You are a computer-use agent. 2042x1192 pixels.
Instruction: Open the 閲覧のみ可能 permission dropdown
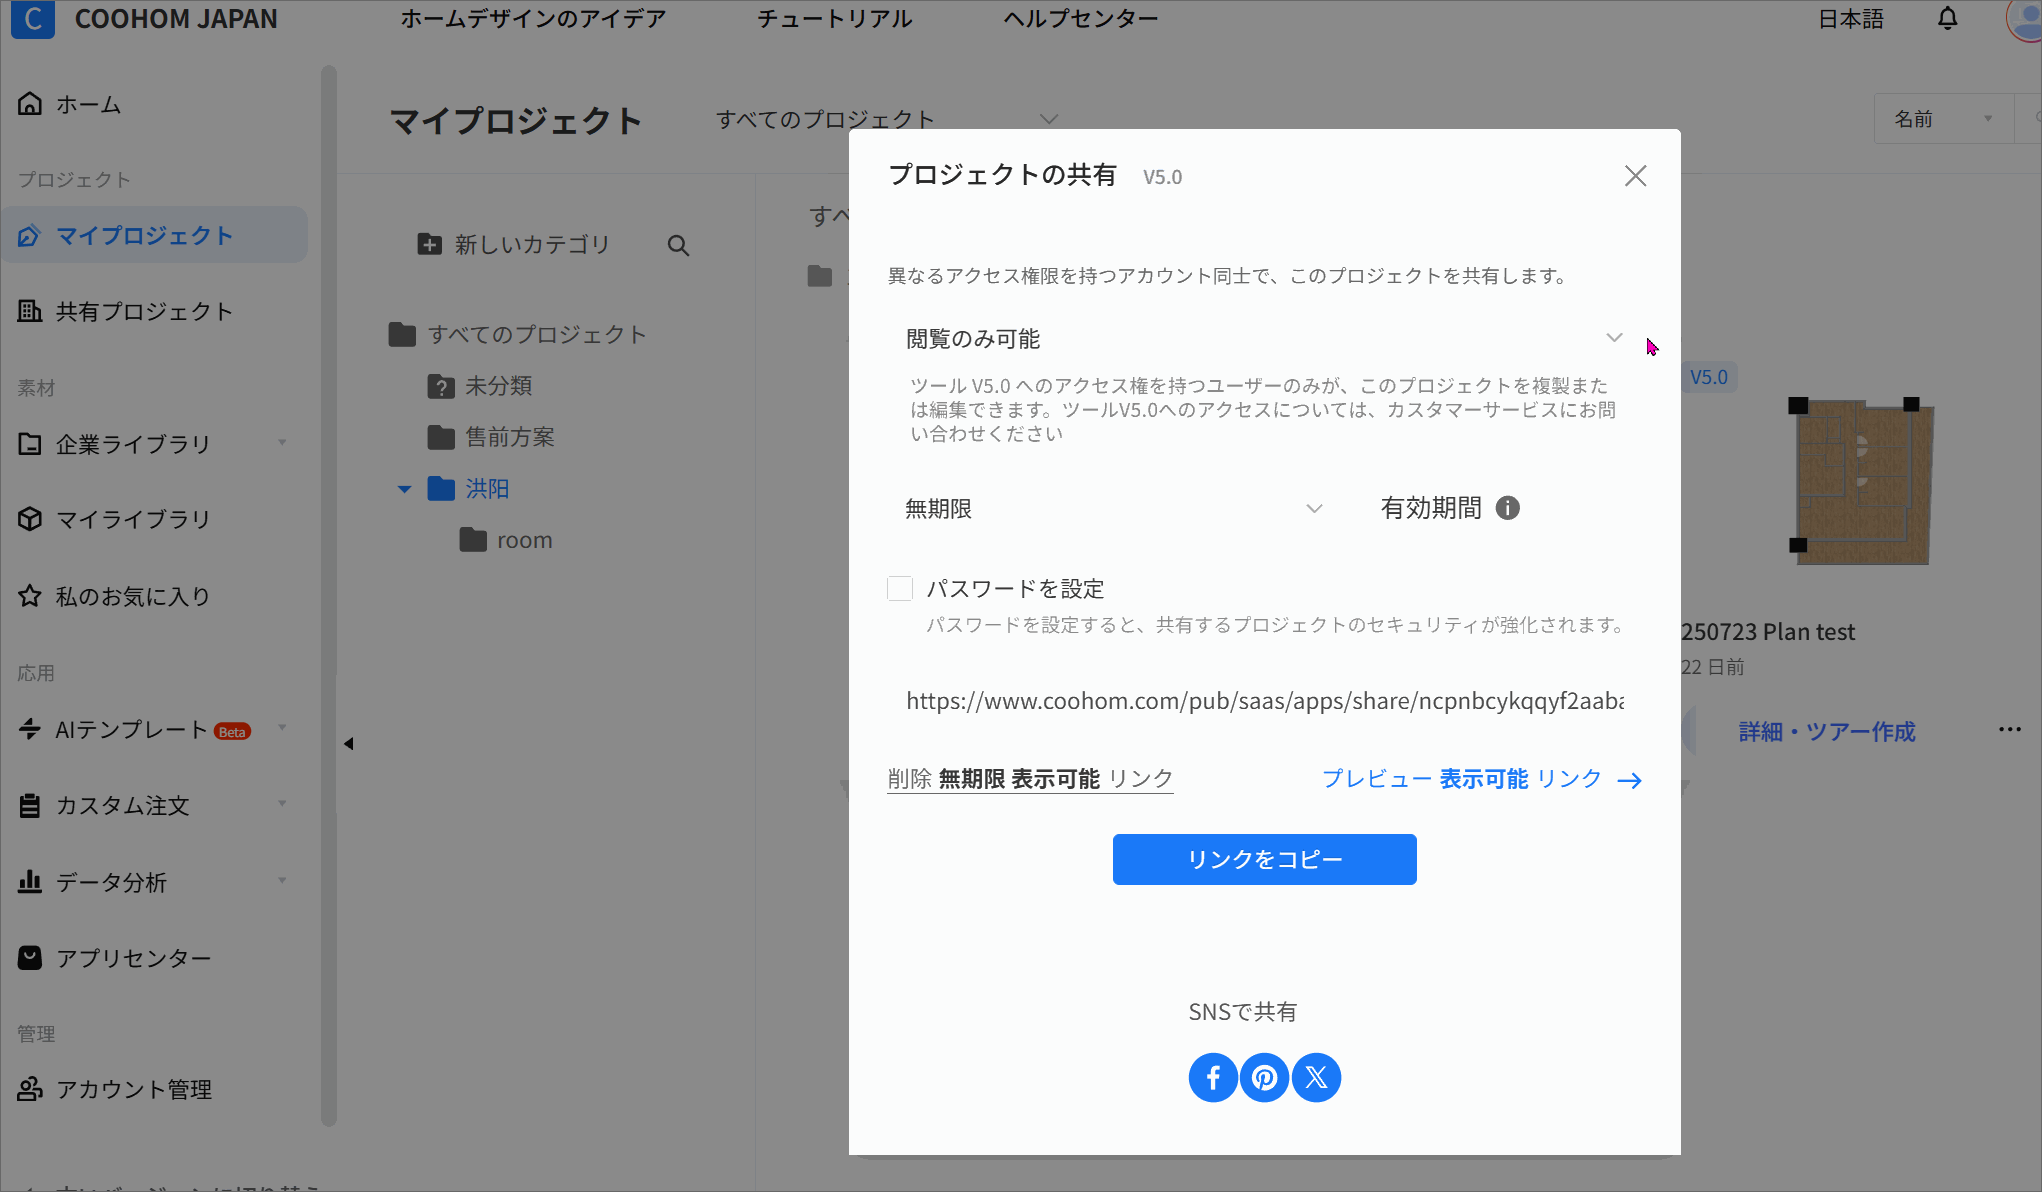[x=1264, y=339]
